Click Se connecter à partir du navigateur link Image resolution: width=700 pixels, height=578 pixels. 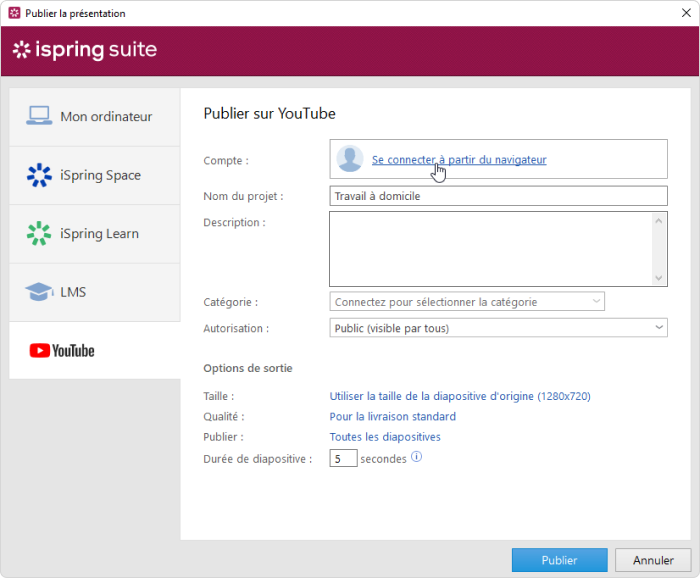pos(459,159)
